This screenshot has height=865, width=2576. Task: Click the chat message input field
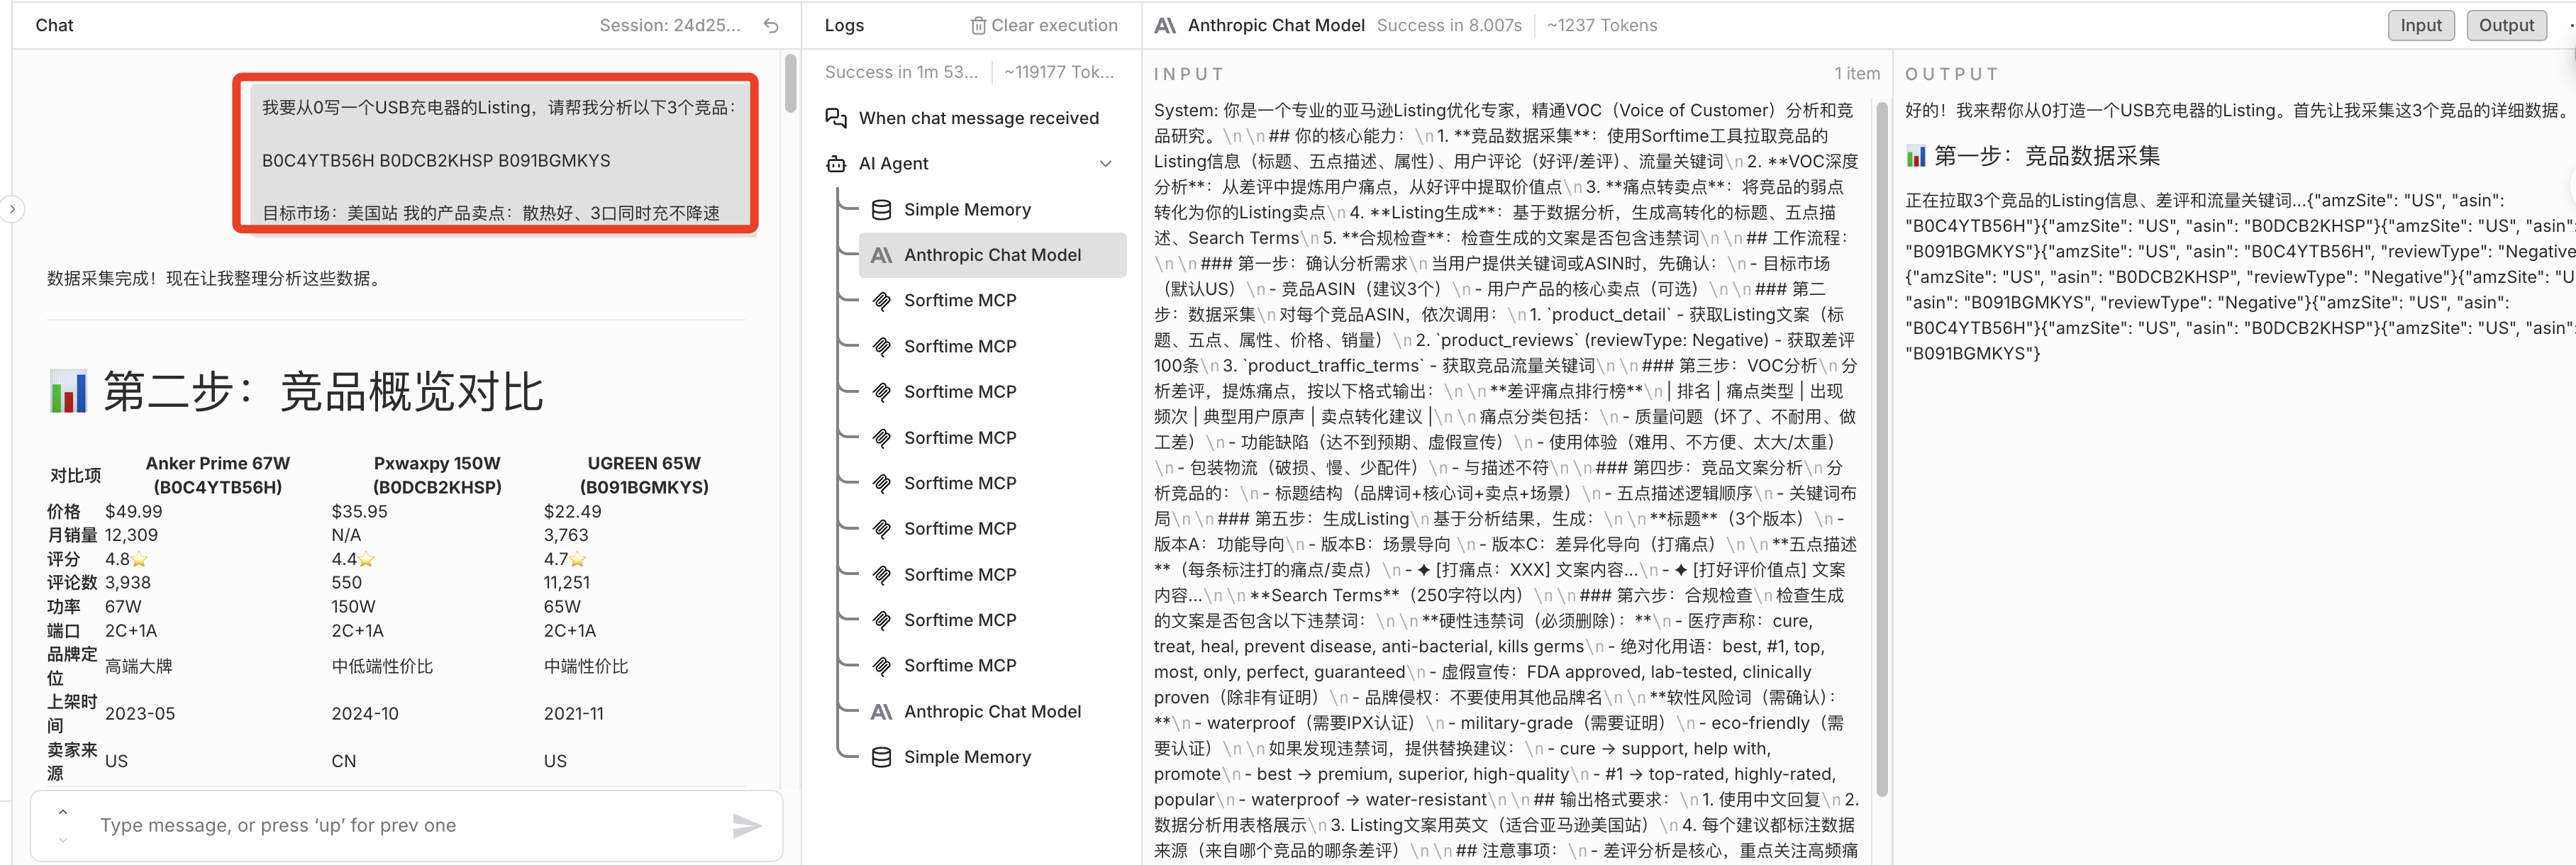coord(400,825)
